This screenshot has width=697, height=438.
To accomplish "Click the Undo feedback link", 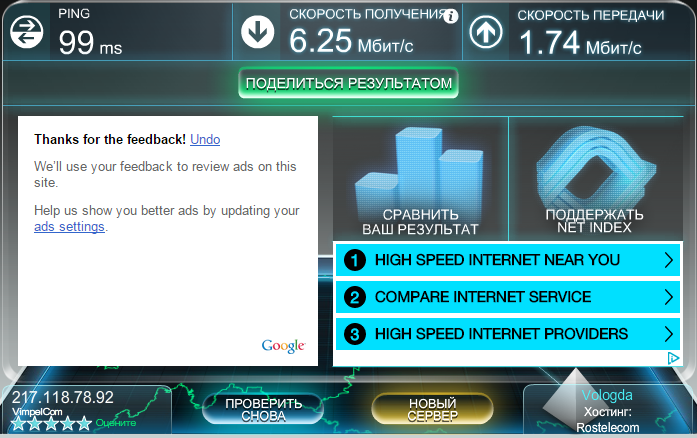I will [205, 140].
